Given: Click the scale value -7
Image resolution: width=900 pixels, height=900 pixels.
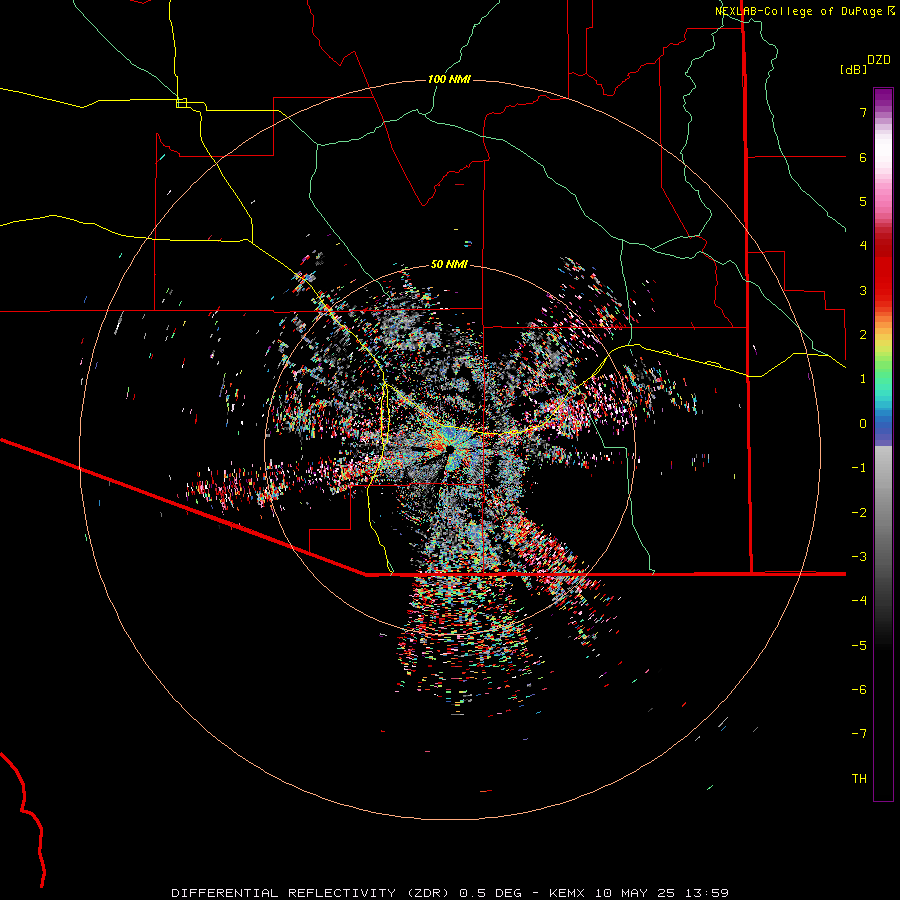Looking at the screenshot, I should [859, 734].
